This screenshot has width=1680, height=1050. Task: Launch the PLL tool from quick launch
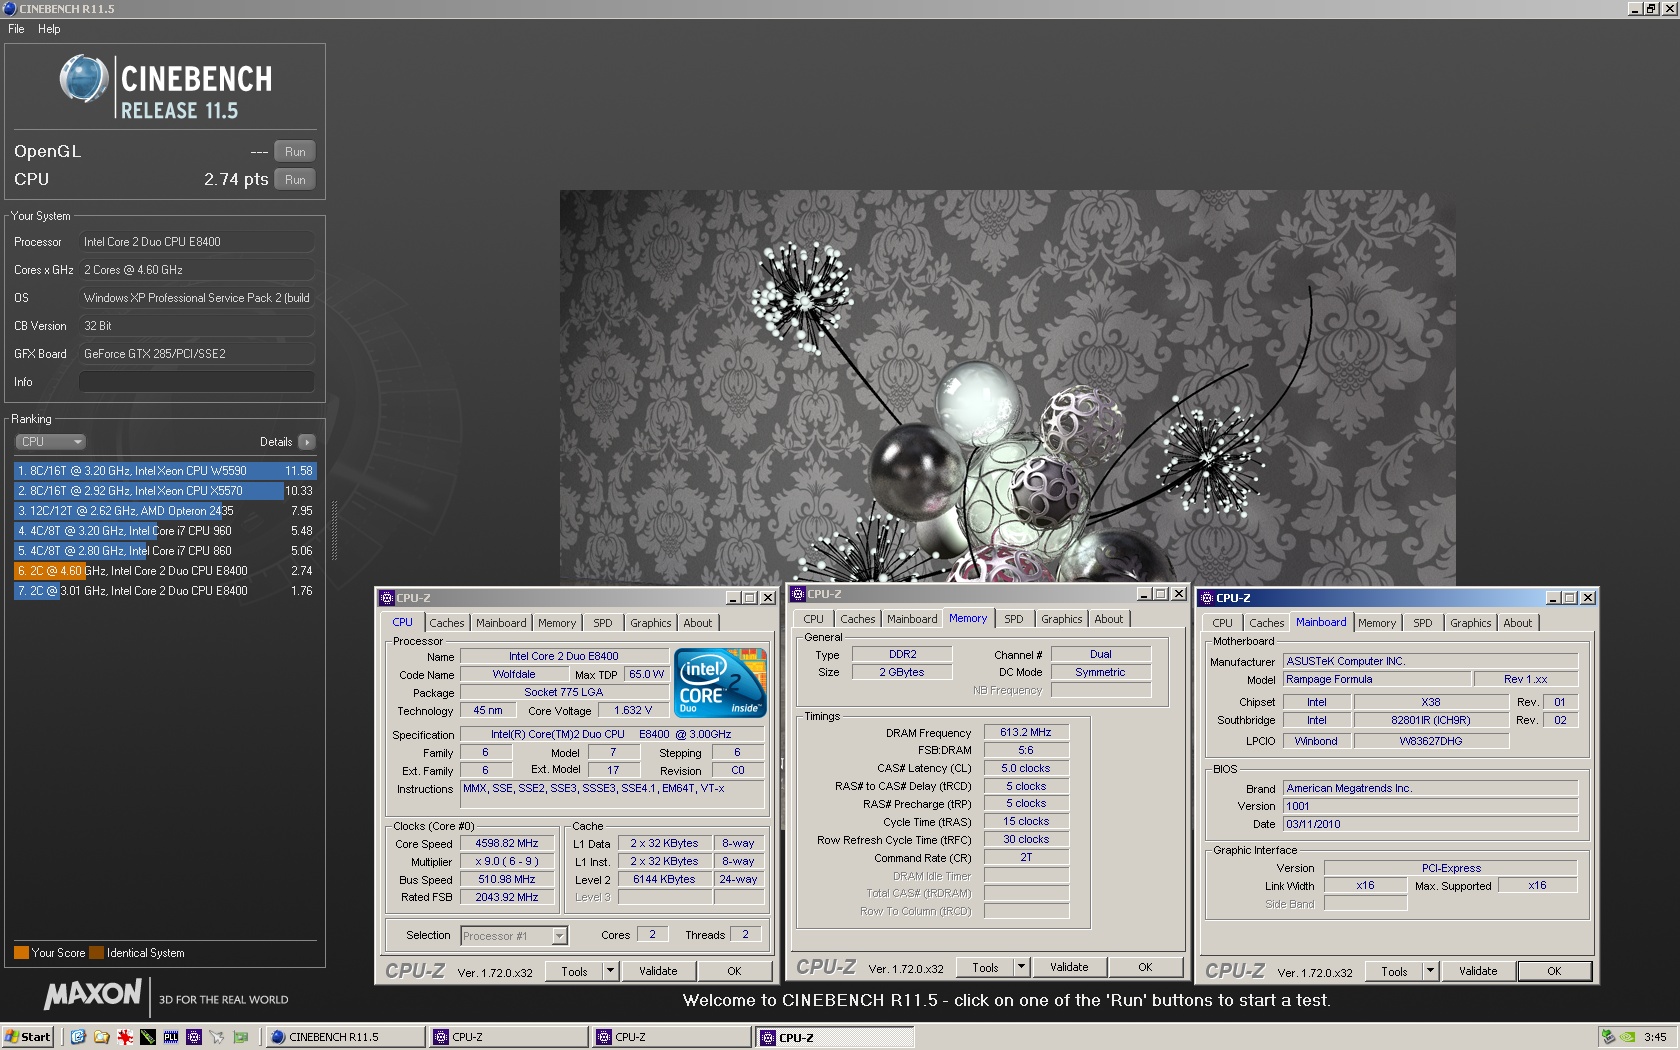[x=171, y=1037]
